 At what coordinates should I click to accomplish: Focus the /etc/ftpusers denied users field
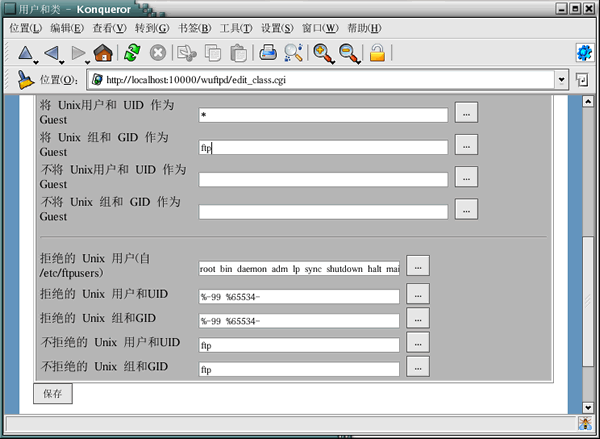[x=299, y=268]
